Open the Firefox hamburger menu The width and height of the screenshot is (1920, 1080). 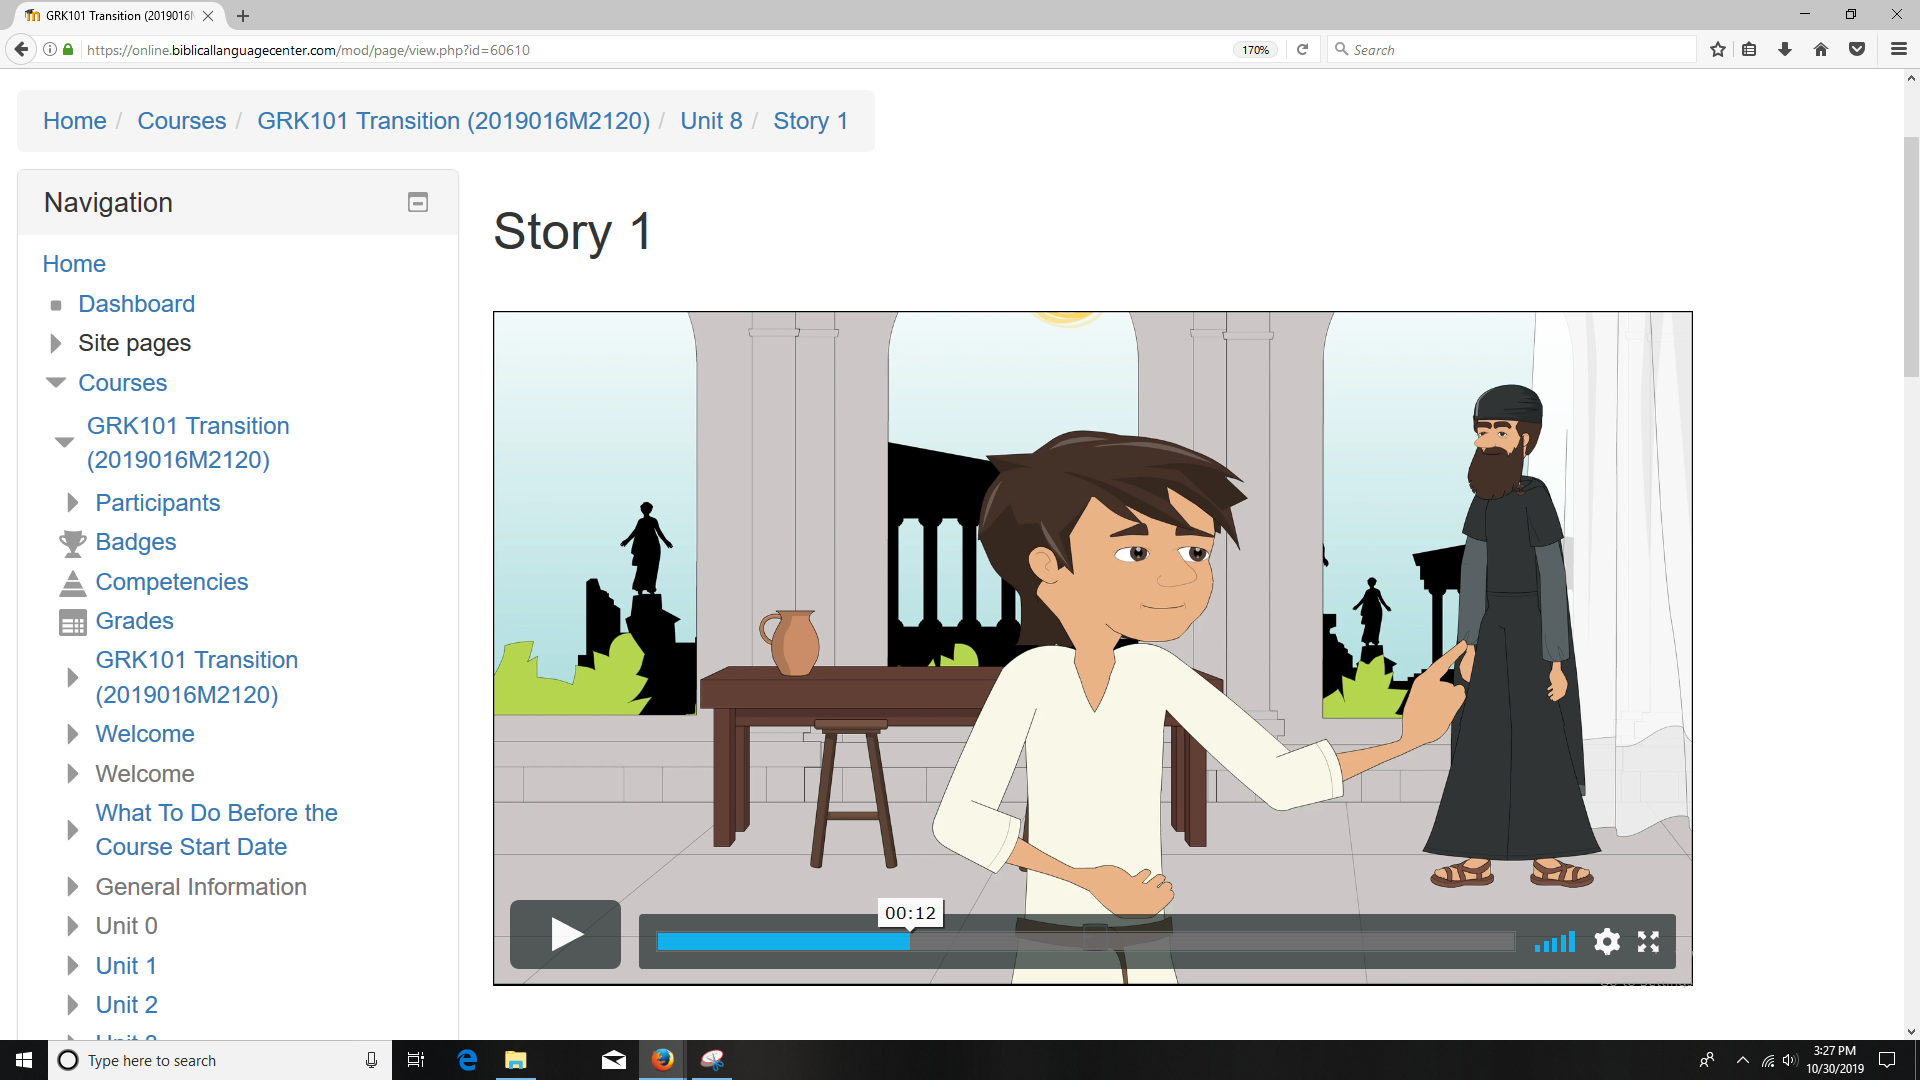(1899, 49)
